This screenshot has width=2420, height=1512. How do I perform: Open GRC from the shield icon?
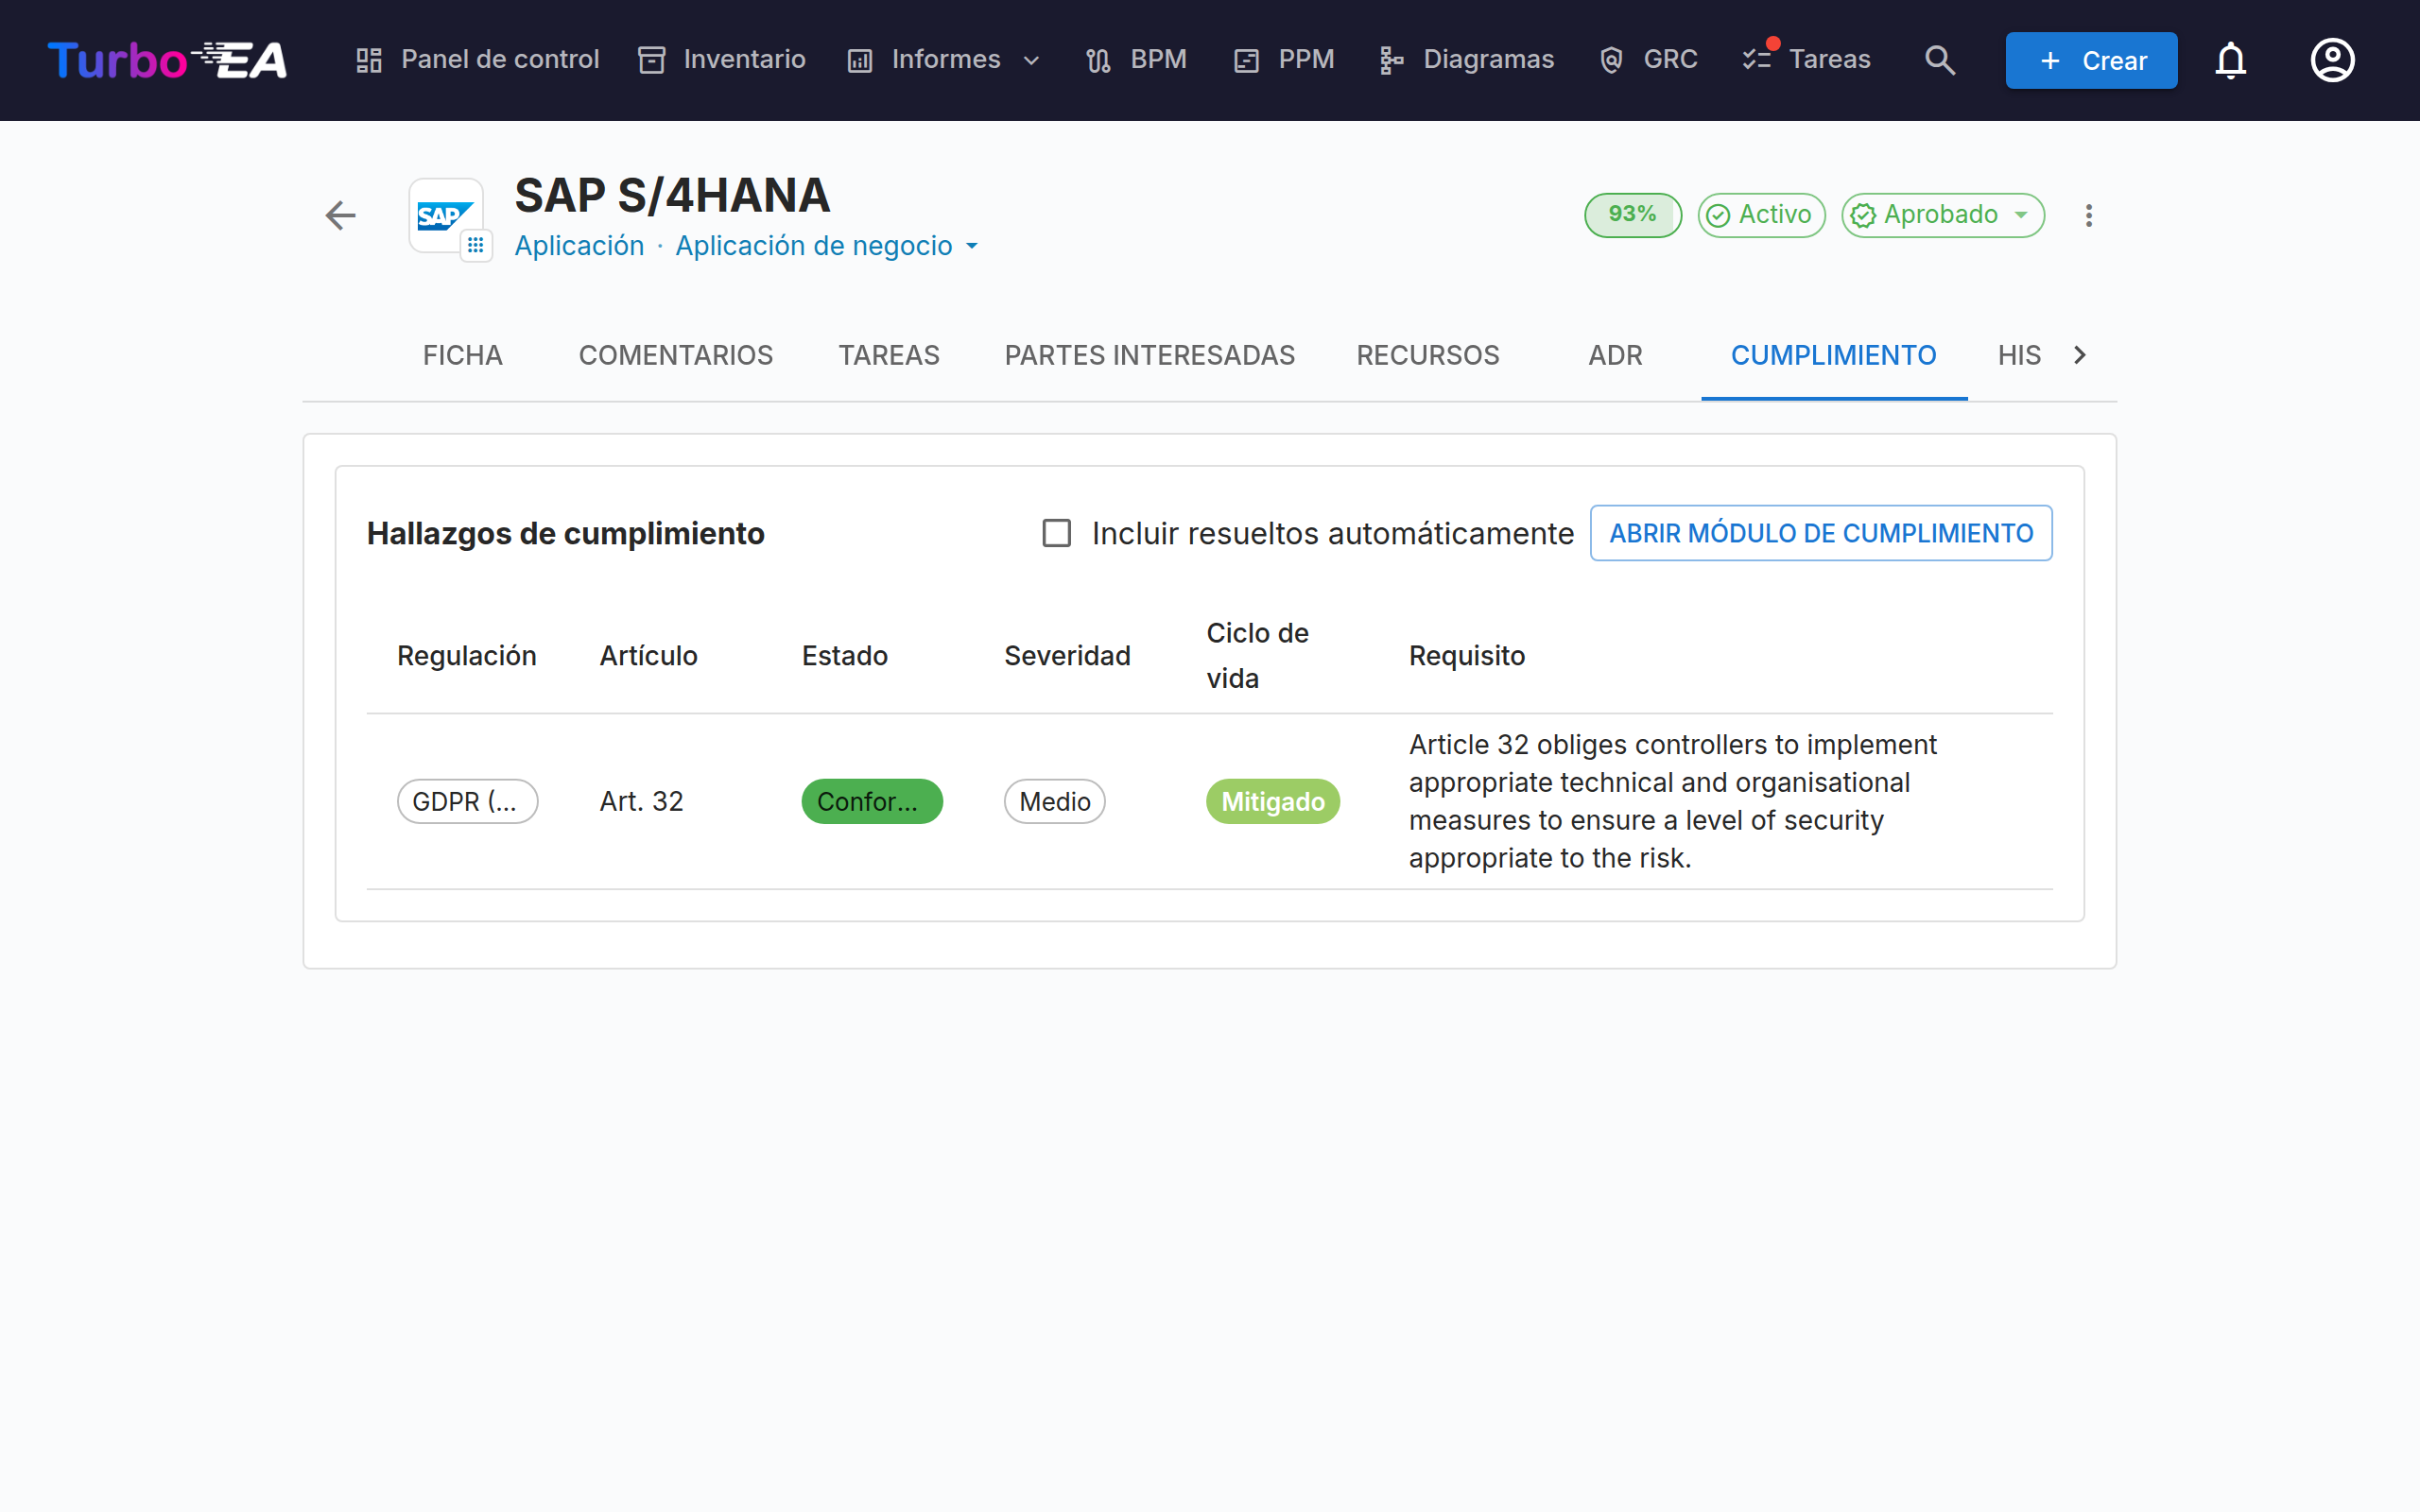[x=1648, y=60]
